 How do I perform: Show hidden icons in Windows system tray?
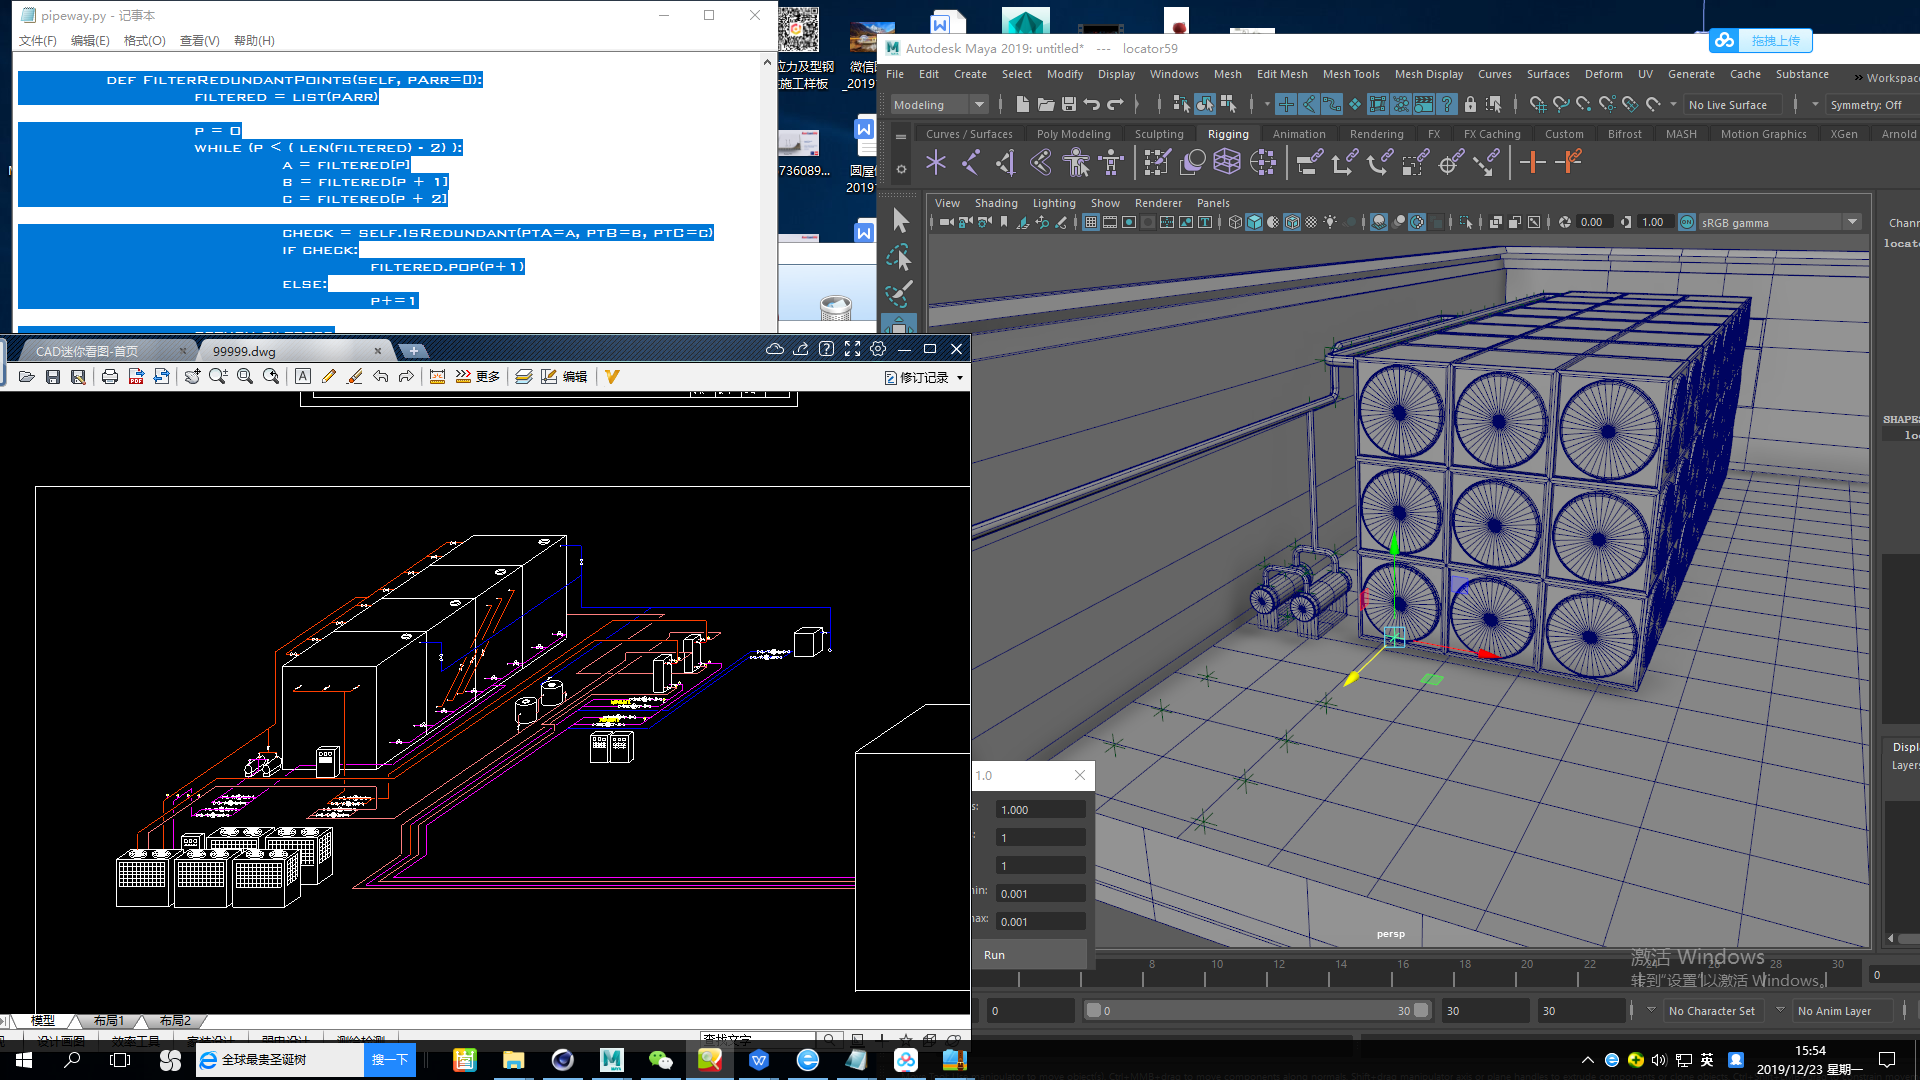(1588, 1060)
